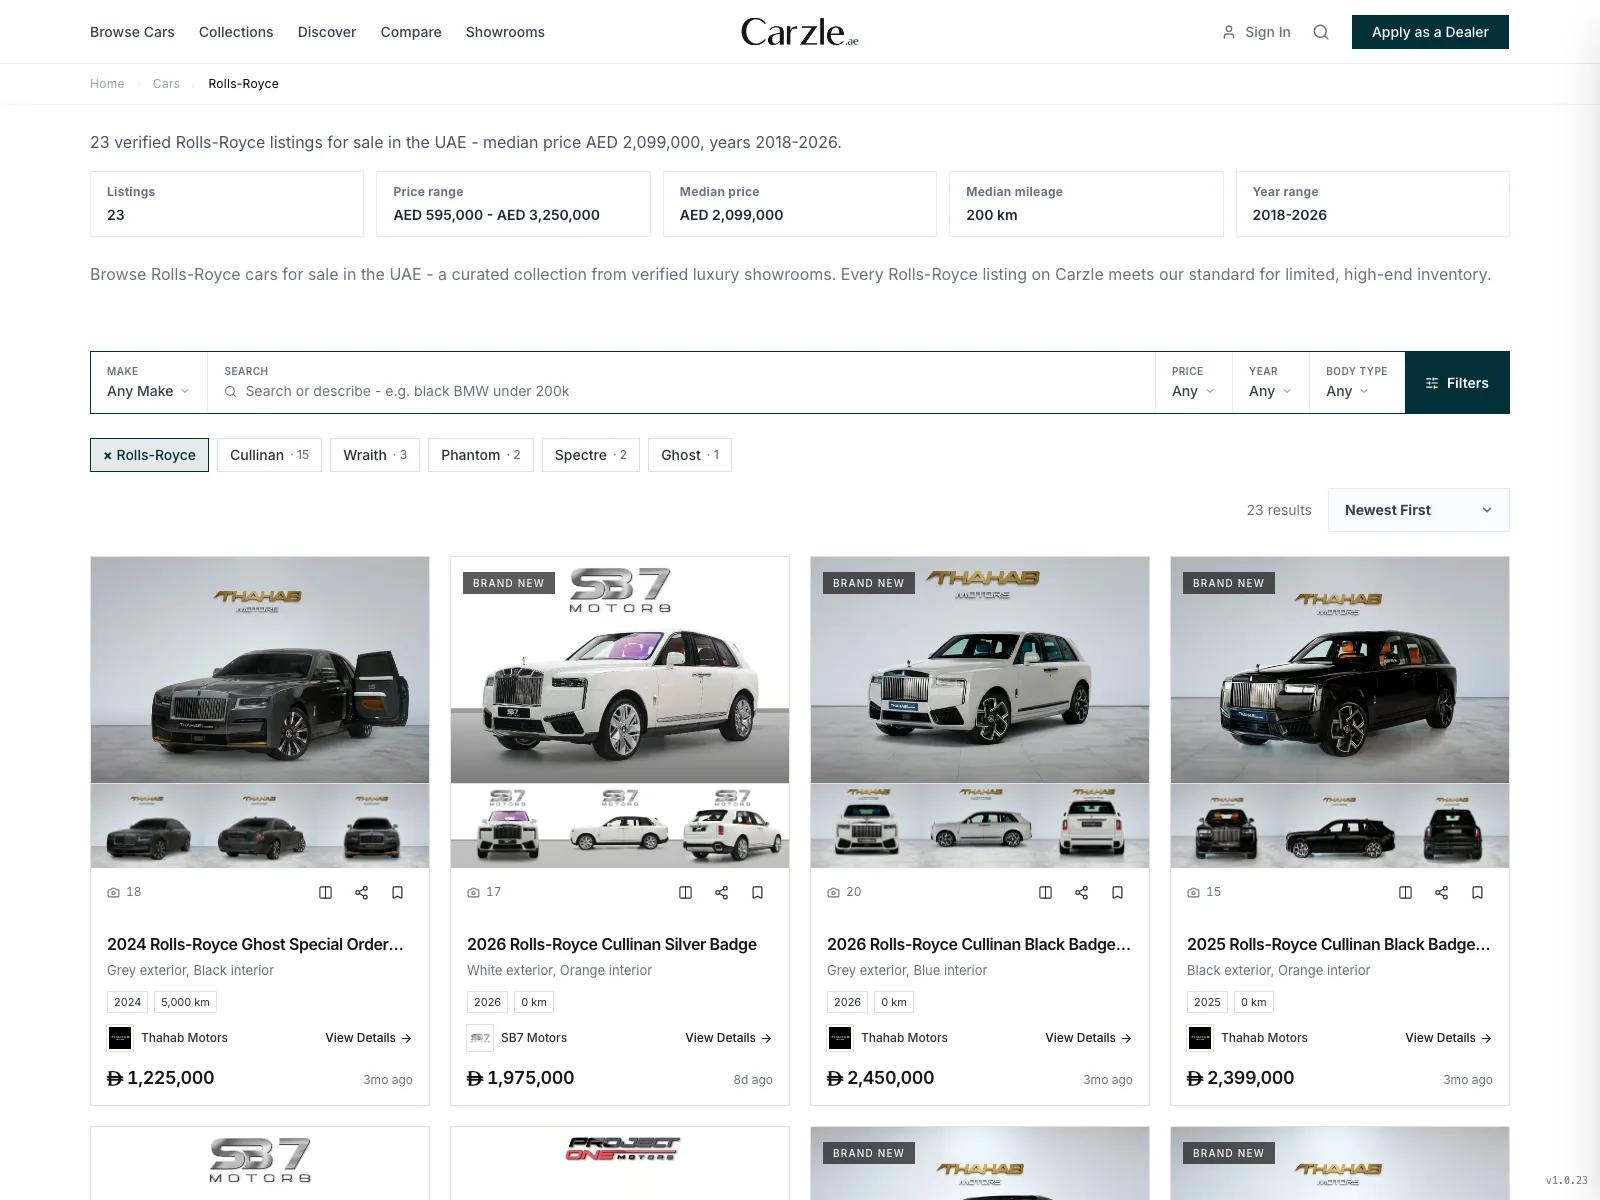Click SB7 Motors dealer name
This screenshot has width=1600, height=1200.
534,1038
